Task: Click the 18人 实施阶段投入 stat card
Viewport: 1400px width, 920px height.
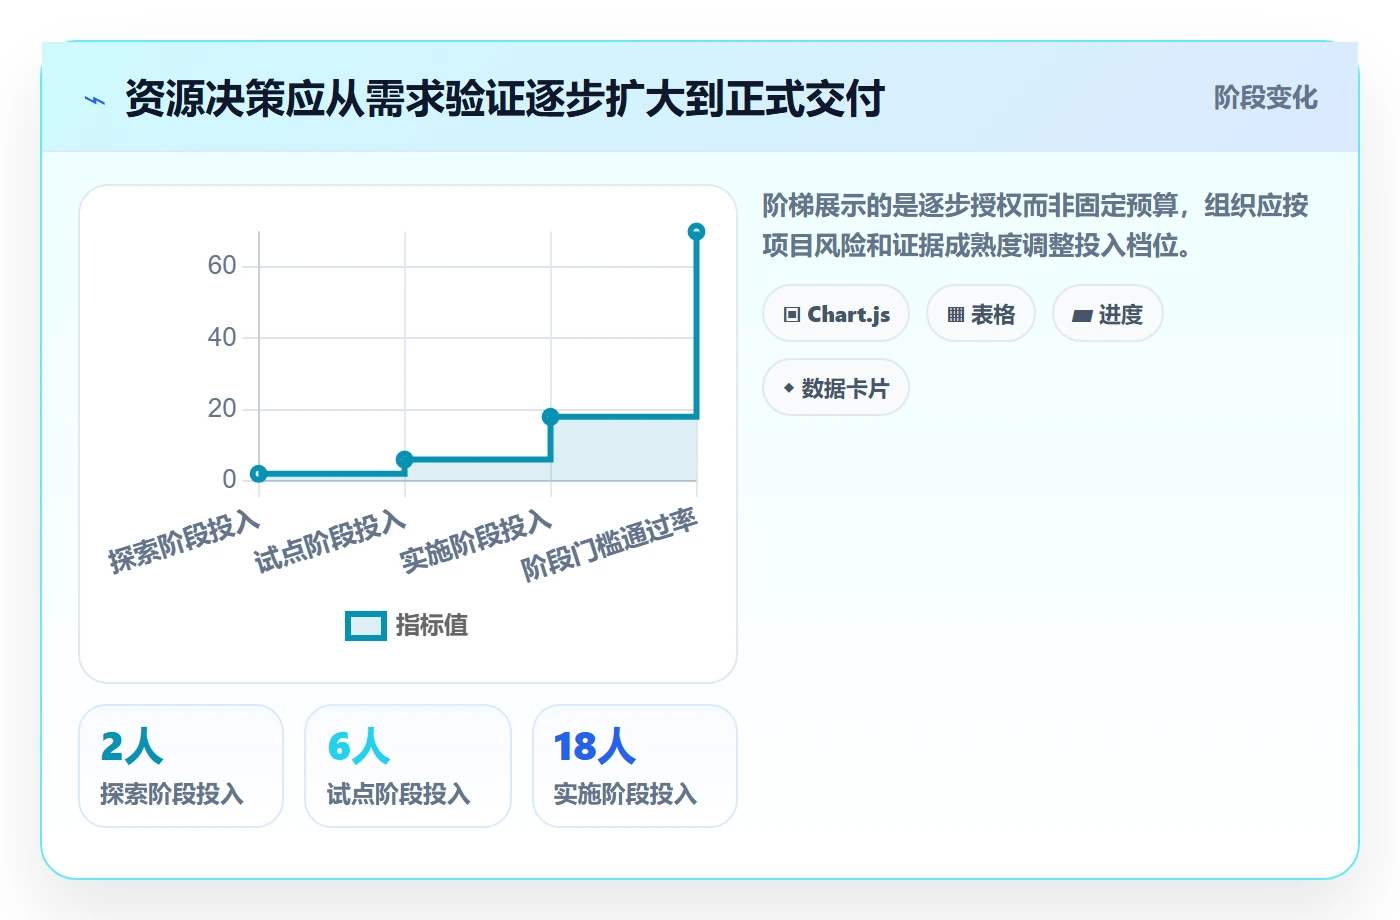Action: tap(635, 766)
